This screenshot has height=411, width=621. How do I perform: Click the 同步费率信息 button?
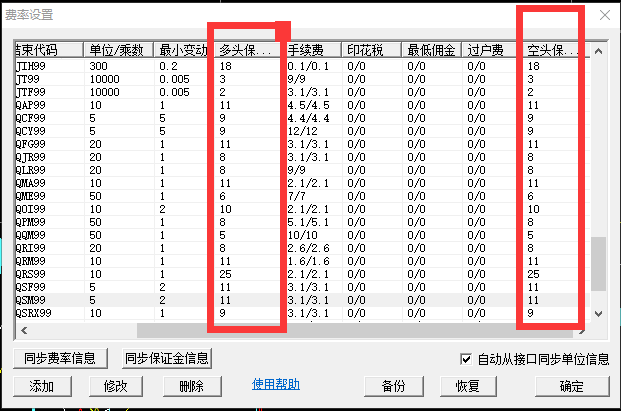point(60,358)
